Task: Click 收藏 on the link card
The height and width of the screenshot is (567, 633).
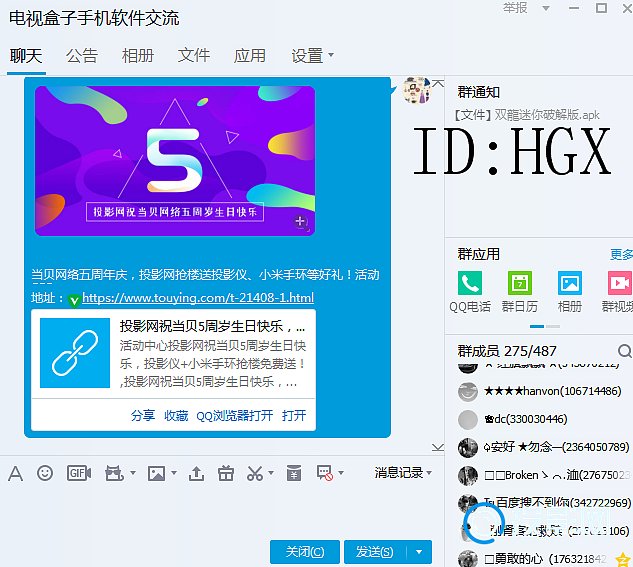Action: click(x=176, y=415)
